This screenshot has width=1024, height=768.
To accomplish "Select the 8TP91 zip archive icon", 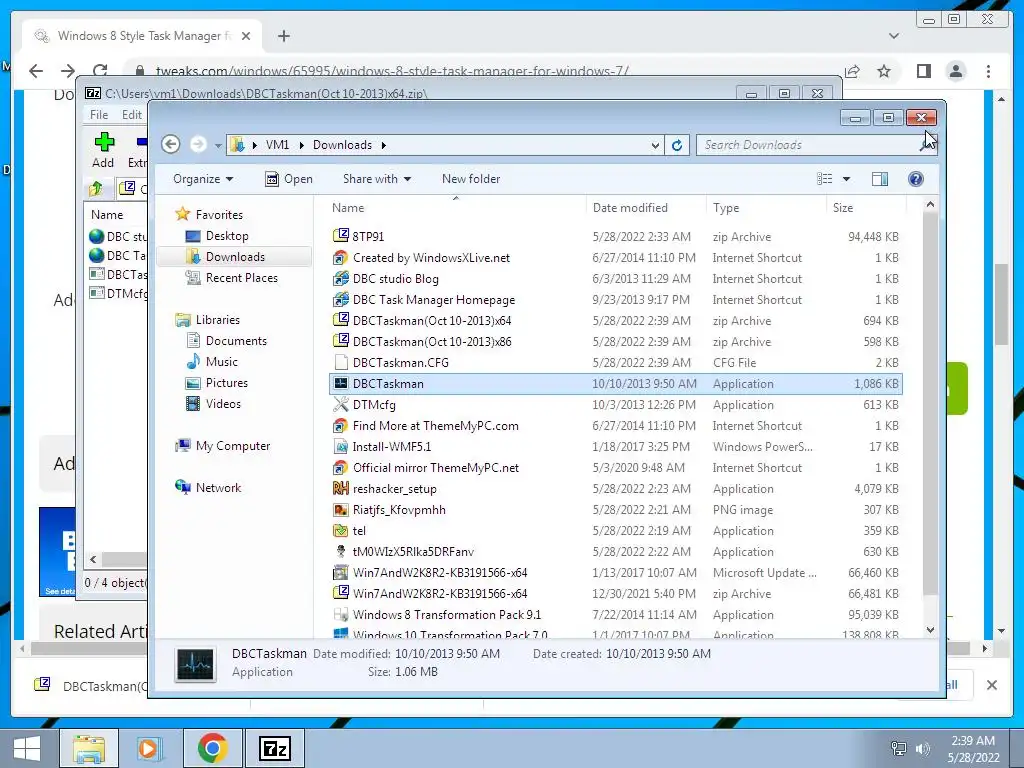I will [340, 236].
